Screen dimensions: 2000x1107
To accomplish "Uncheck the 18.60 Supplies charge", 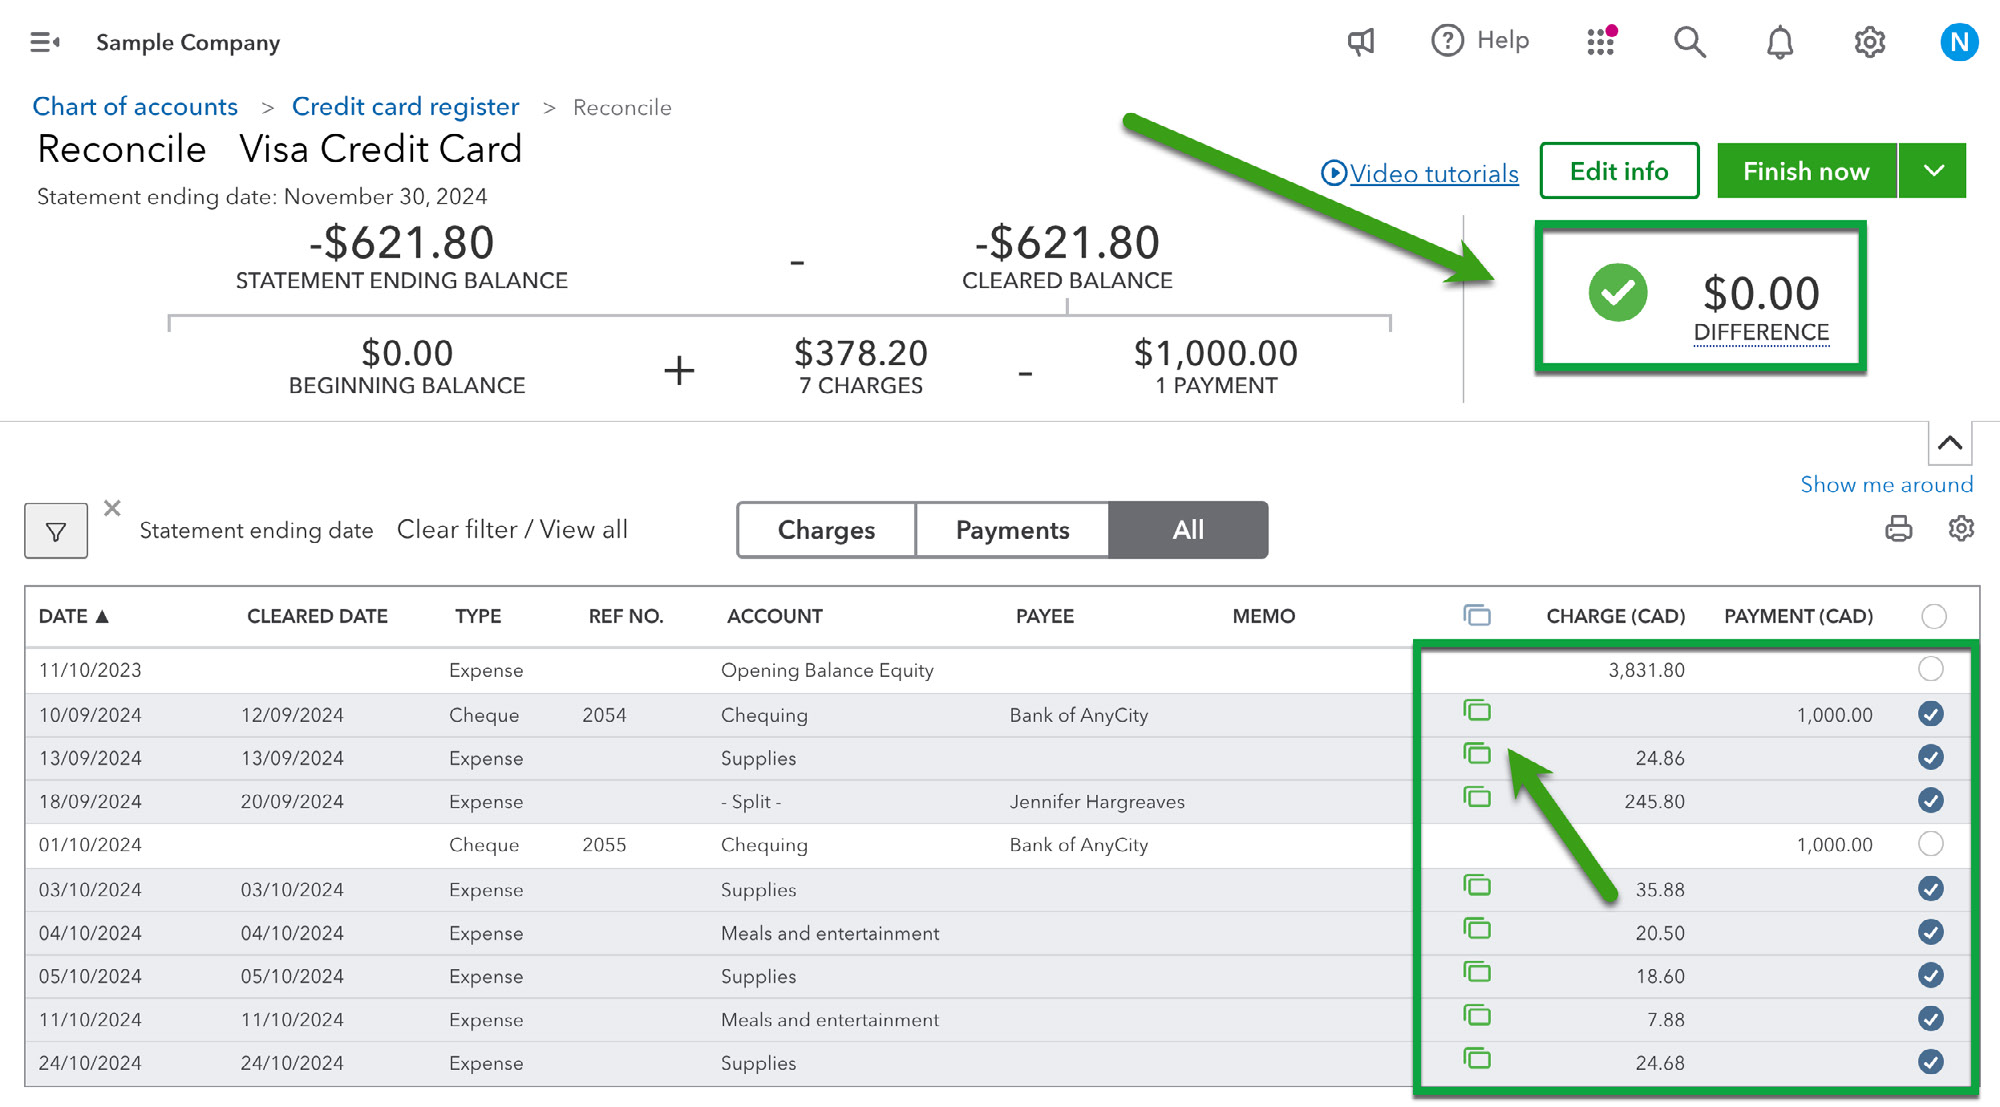I will coord(1931,975).
